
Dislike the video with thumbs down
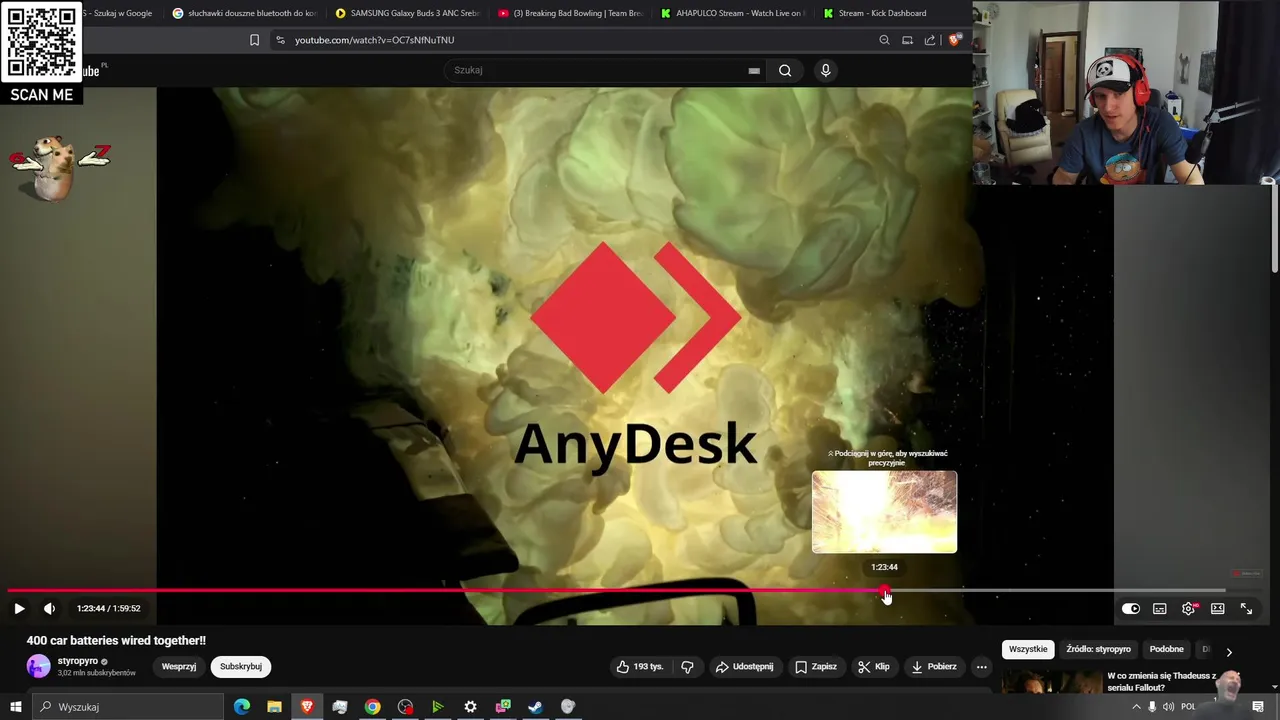pos(688,667)
